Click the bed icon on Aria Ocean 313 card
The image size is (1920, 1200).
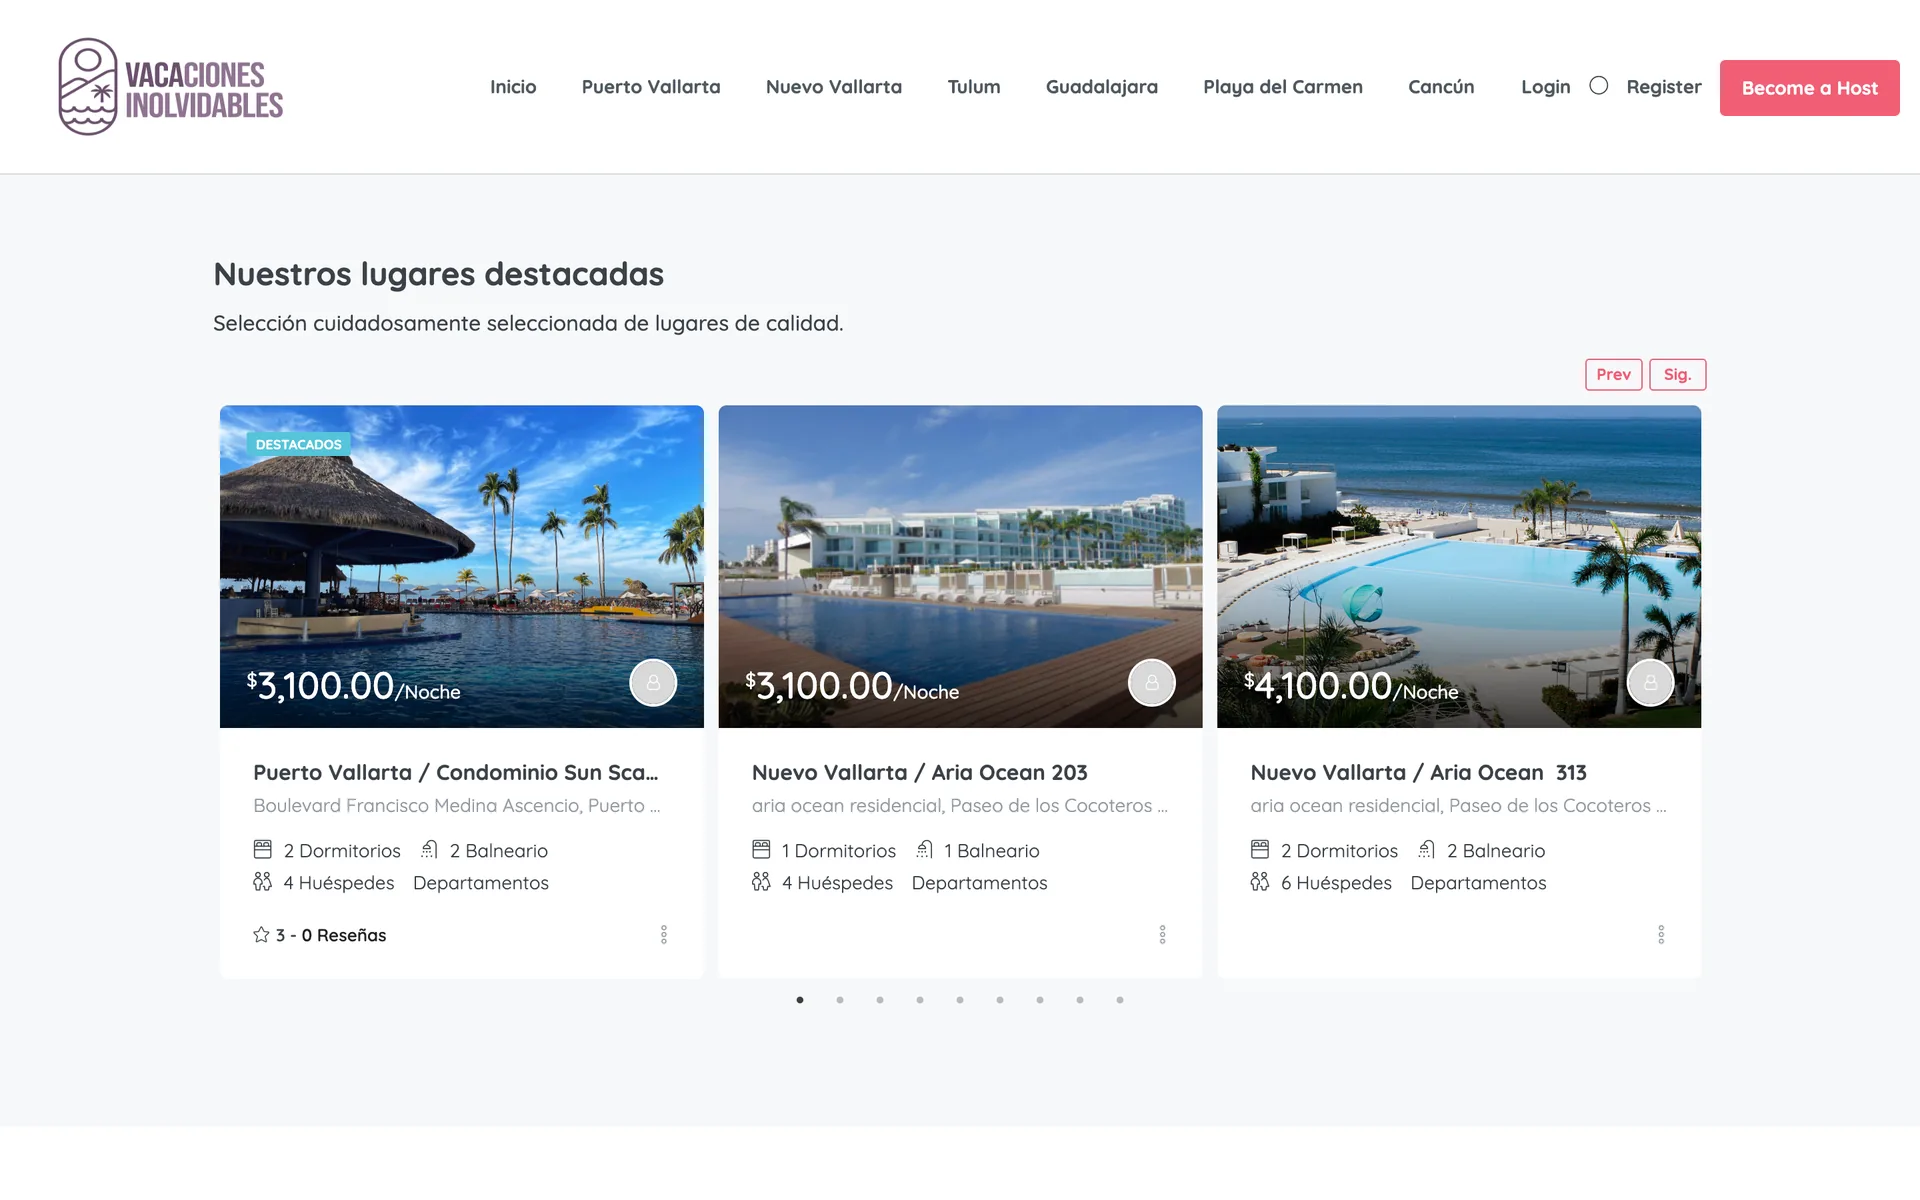point(1260,849)
